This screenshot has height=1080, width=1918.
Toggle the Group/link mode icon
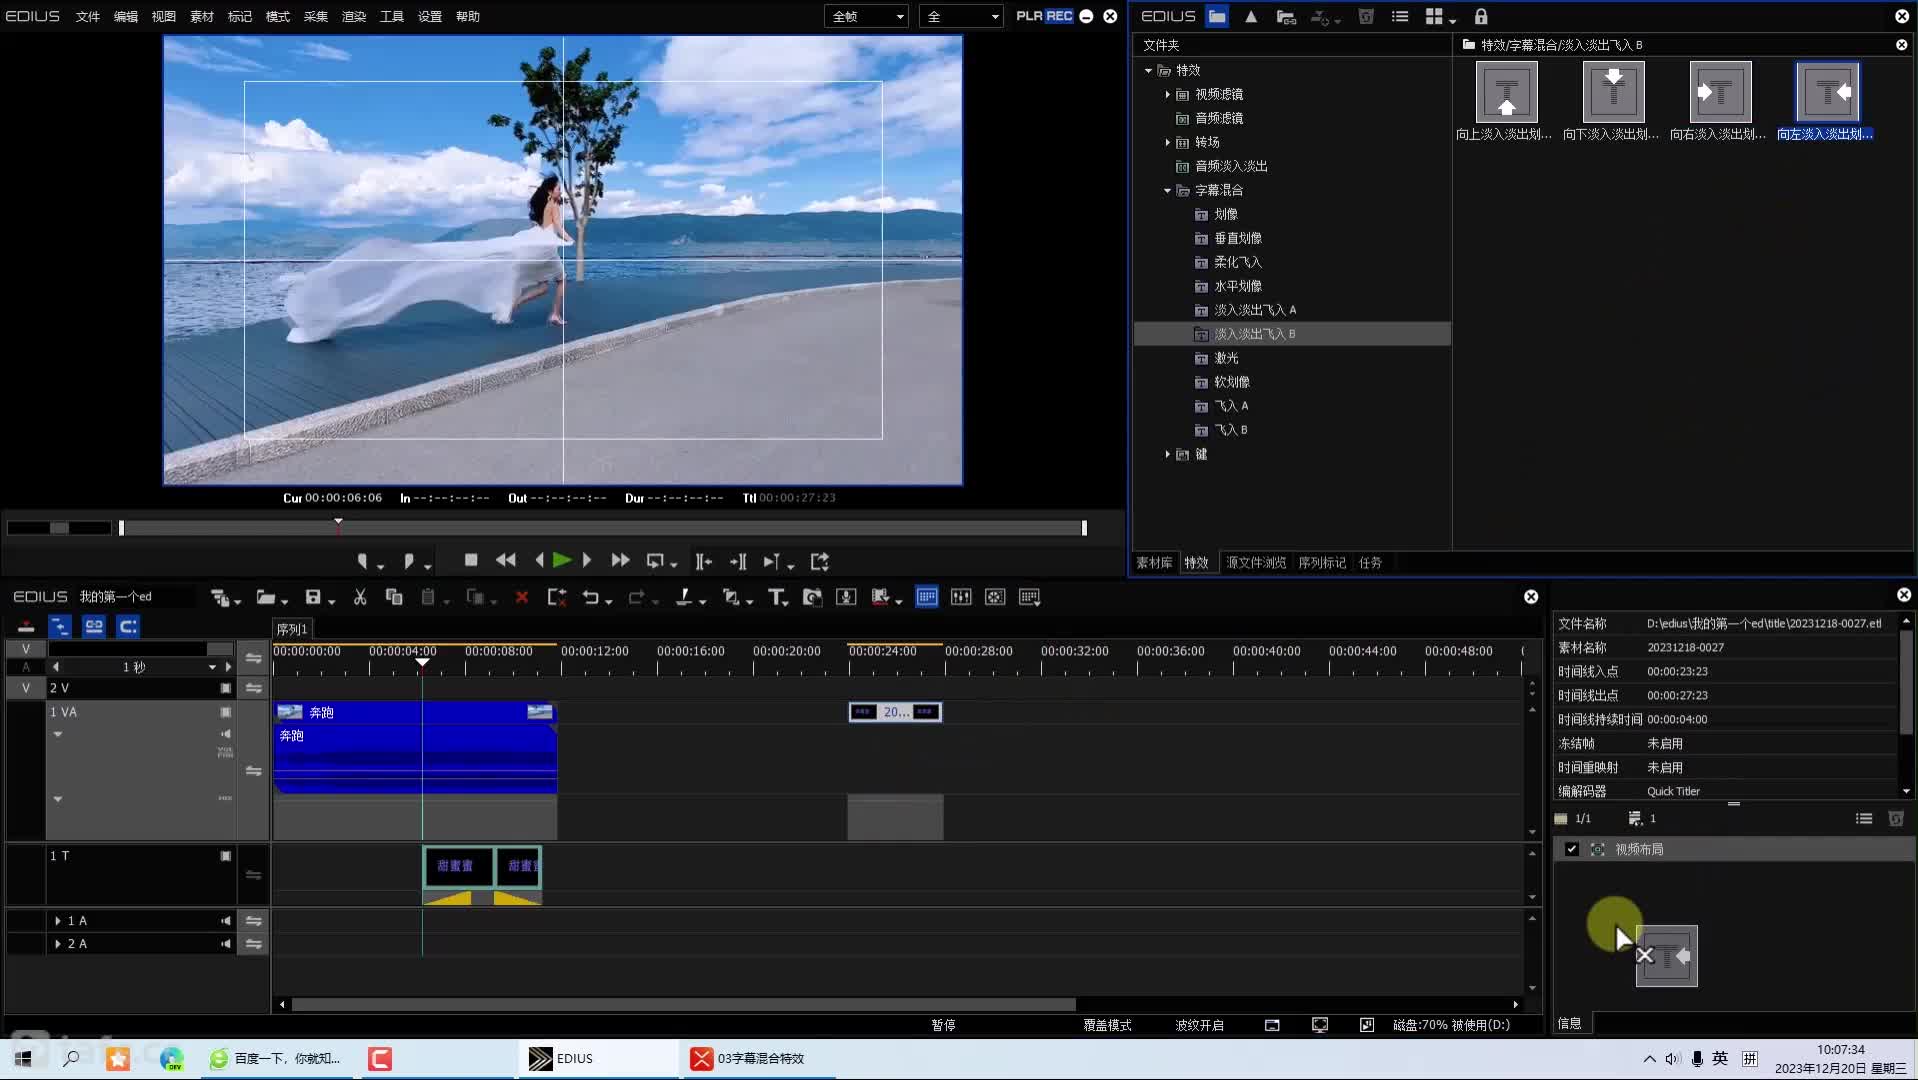tap(94, 627)
